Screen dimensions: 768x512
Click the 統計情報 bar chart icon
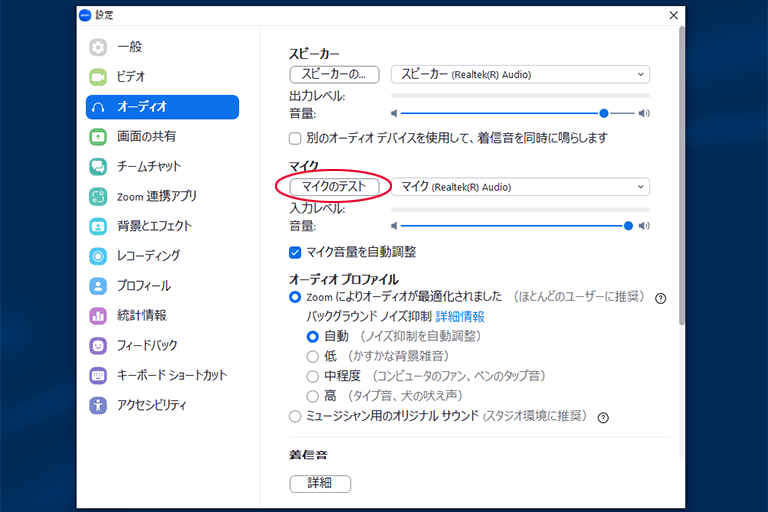(x=98, y=316)
